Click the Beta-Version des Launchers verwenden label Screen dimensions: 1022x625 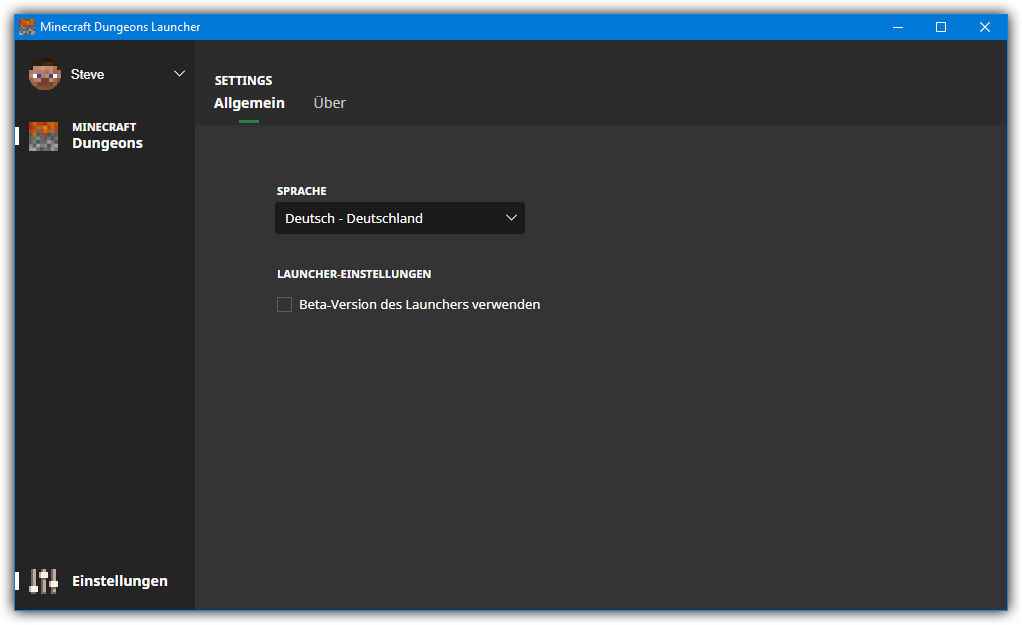pyautogui.click(x=419, y=304)
